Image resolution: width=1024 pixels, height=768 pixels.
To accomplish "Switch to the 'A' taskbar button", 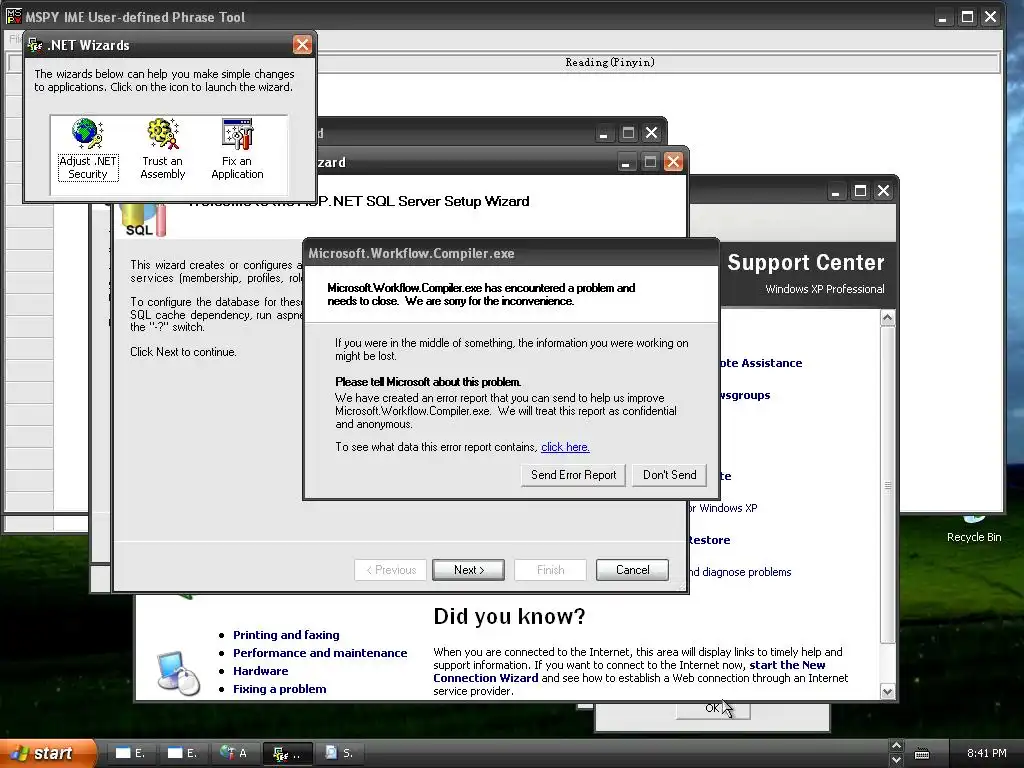I will 234,753.
